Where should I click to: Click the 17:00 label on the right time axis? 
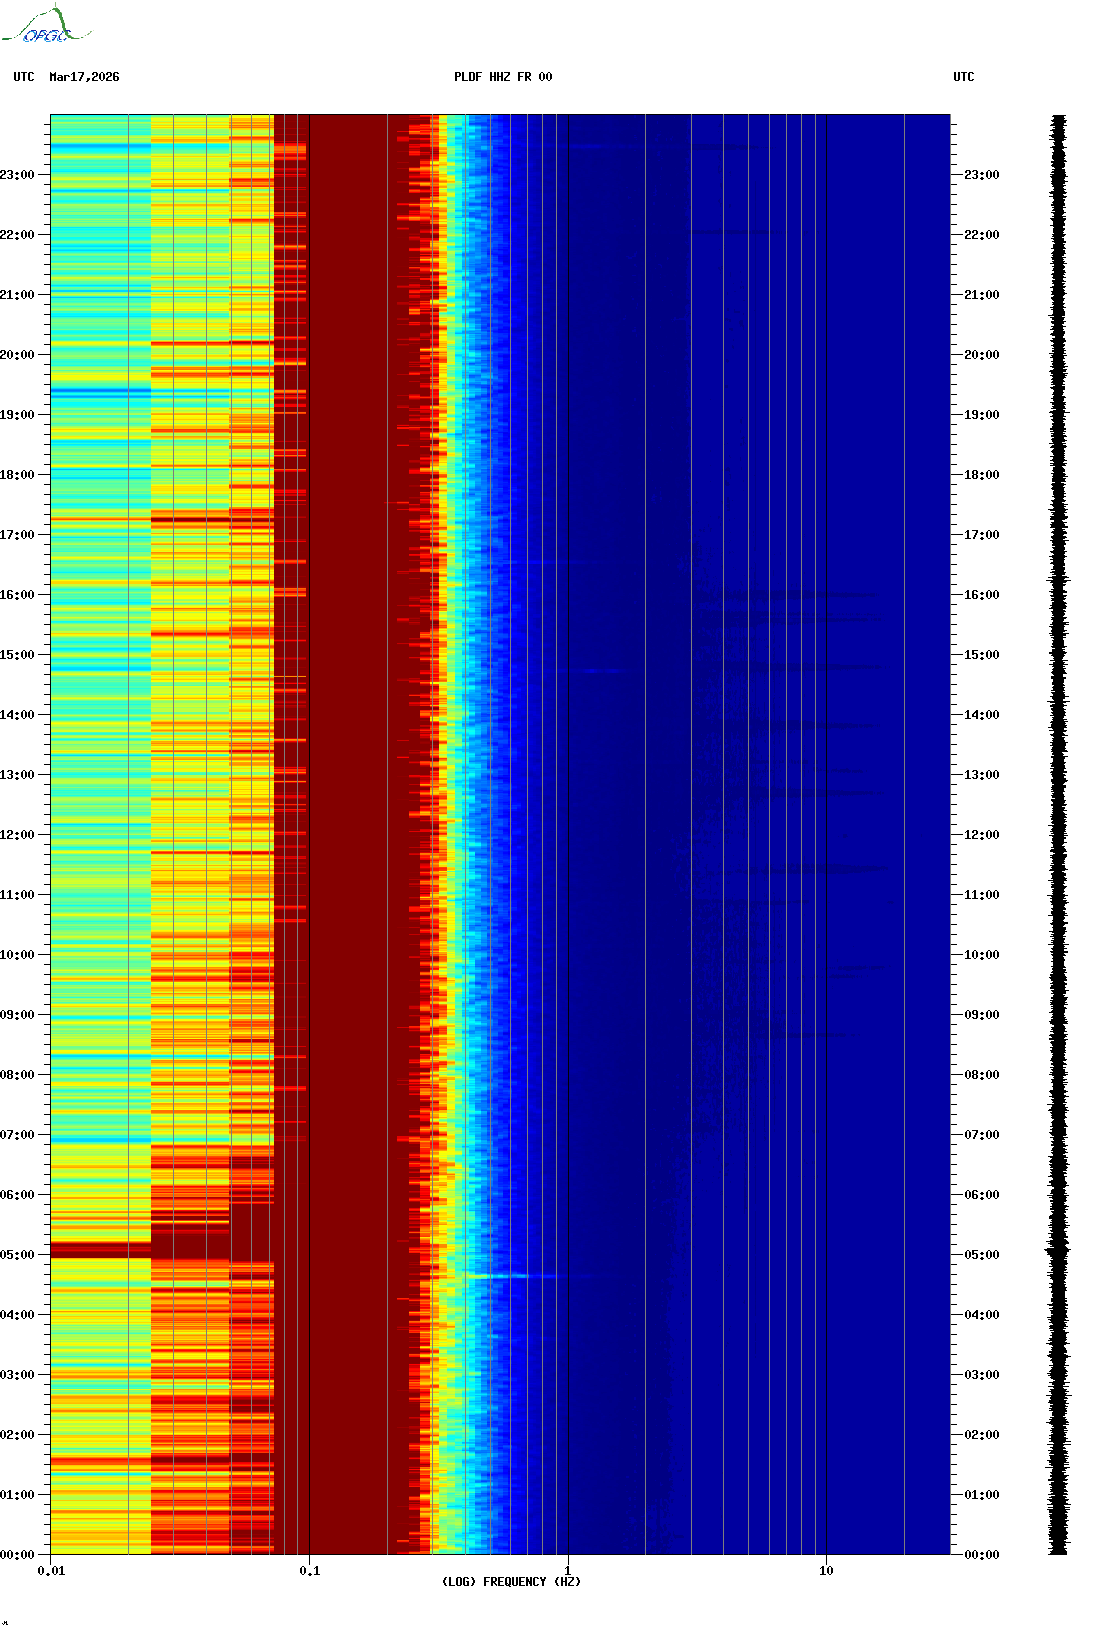[982, 535]
